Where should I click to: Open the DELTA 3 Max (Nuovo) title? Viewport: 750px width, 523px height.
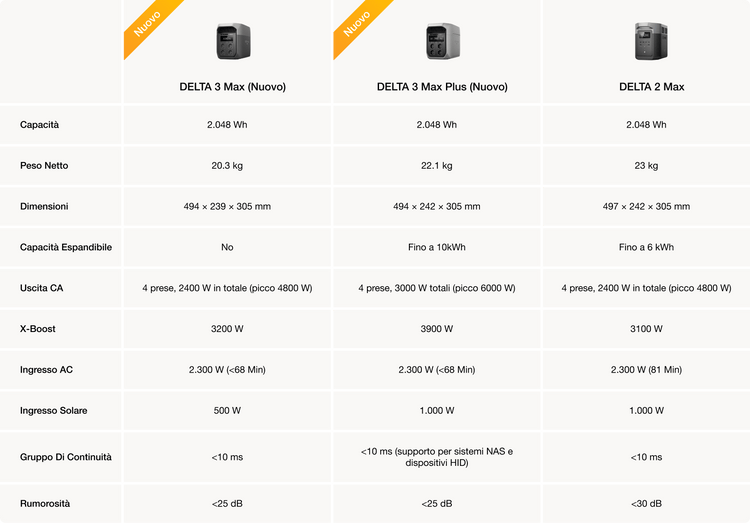[x=226, y=87]
